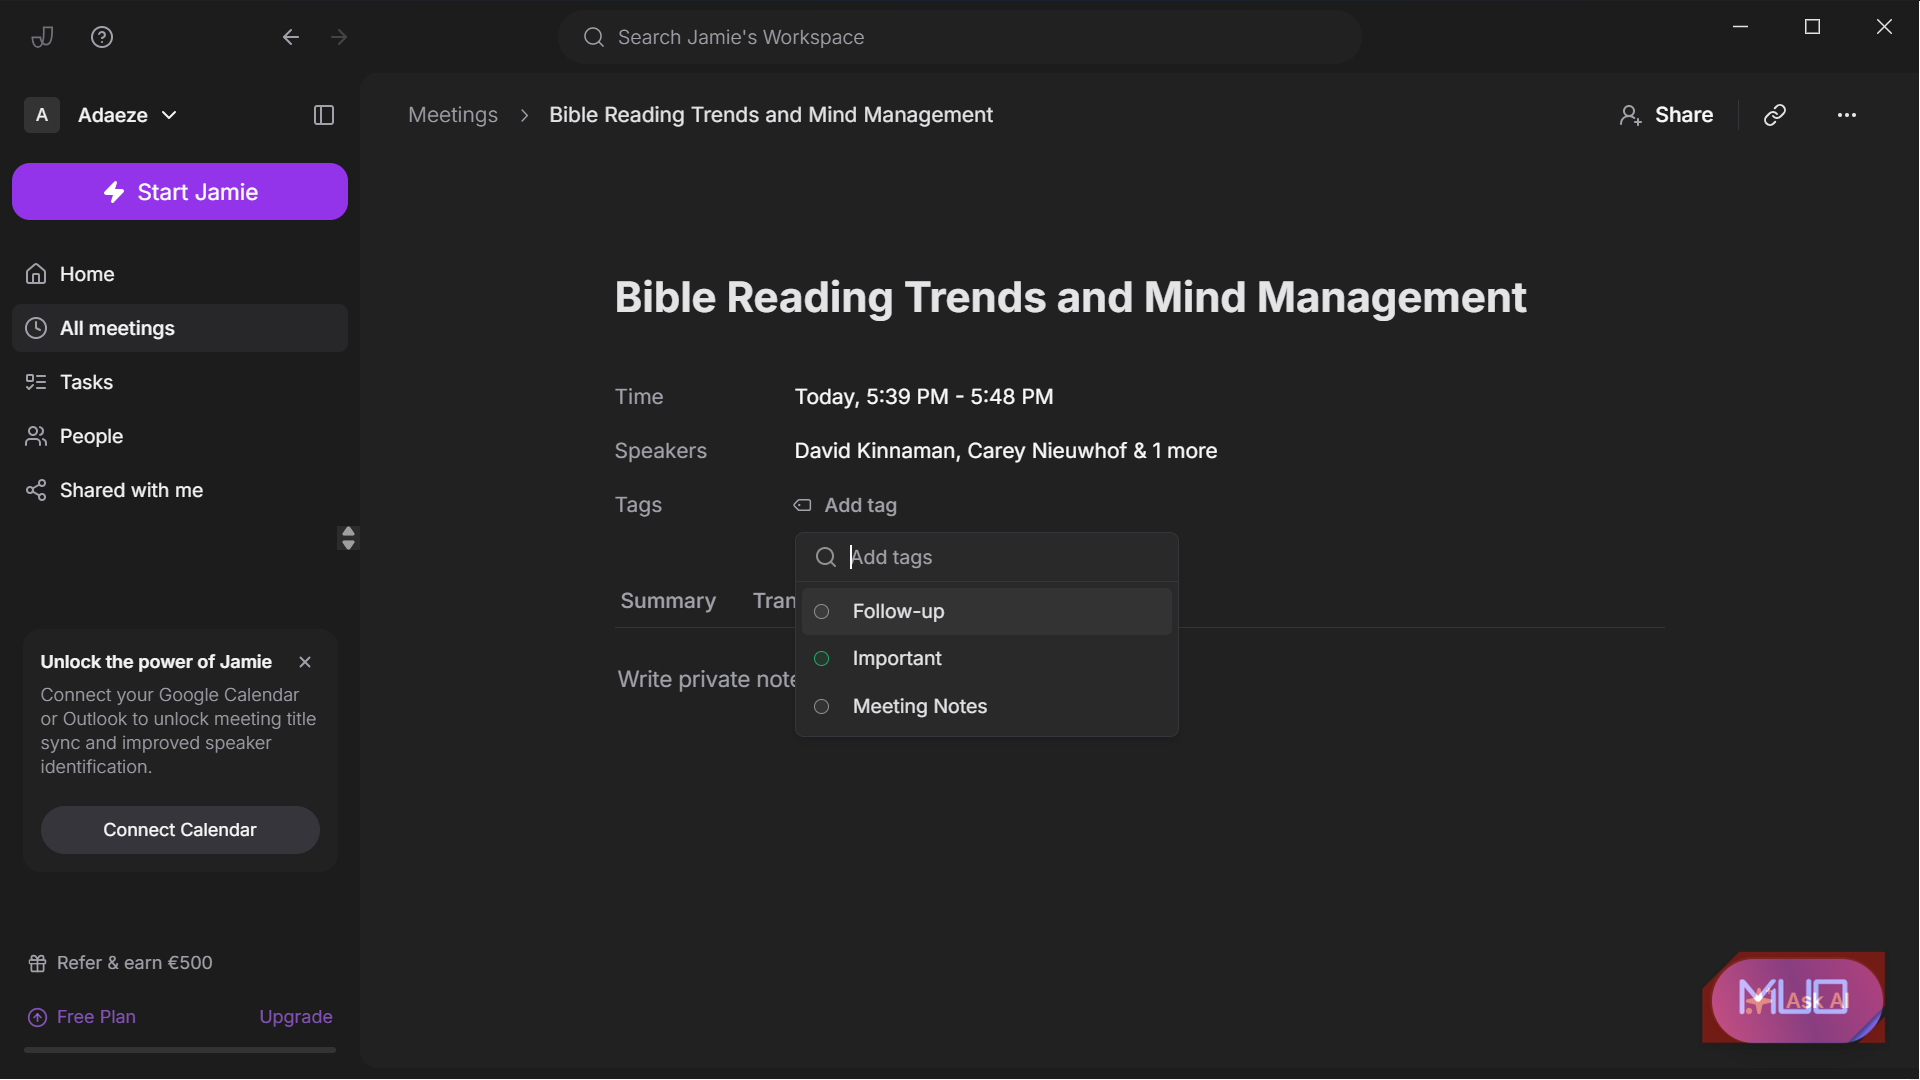Screen dimensions: 1920x1080
Task: Maximize the window
Action: point(1812,27)
